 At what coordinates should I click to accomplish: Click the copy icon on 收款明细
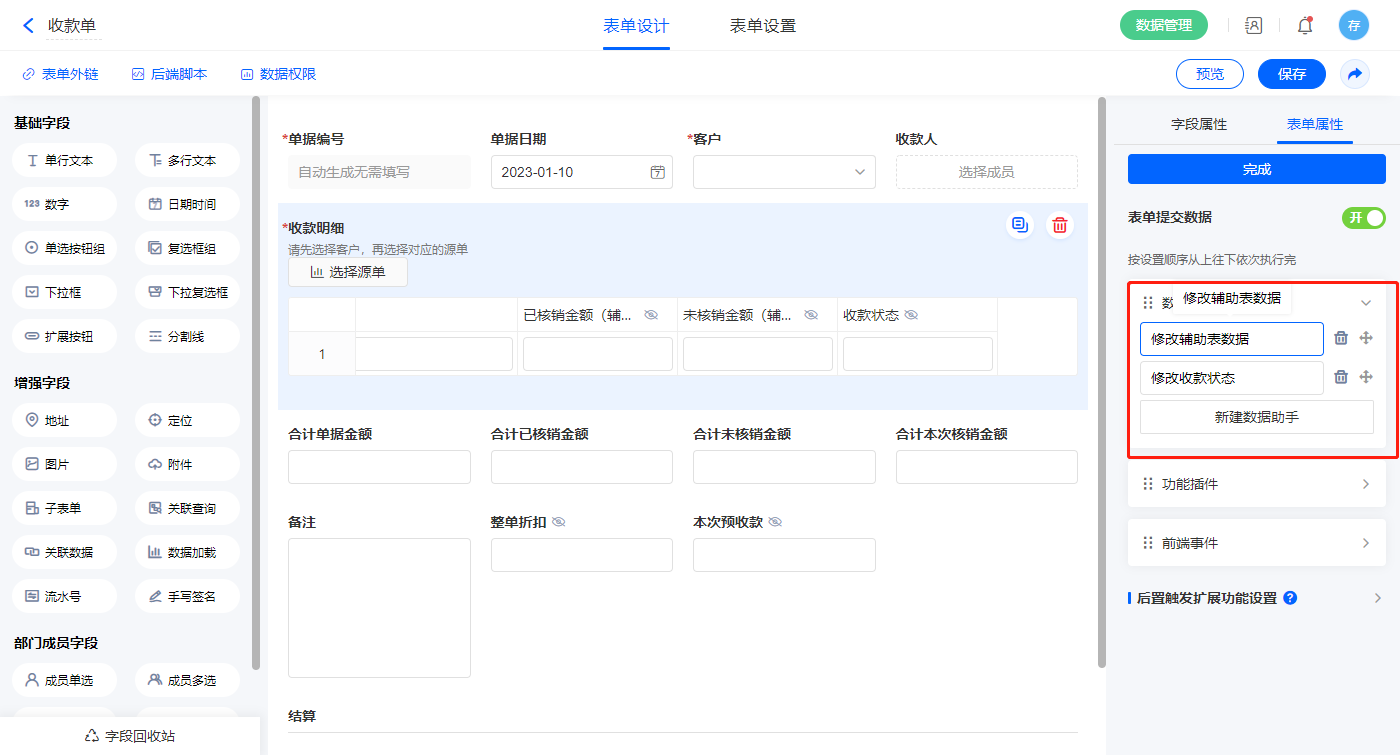tap(1019, 226)
